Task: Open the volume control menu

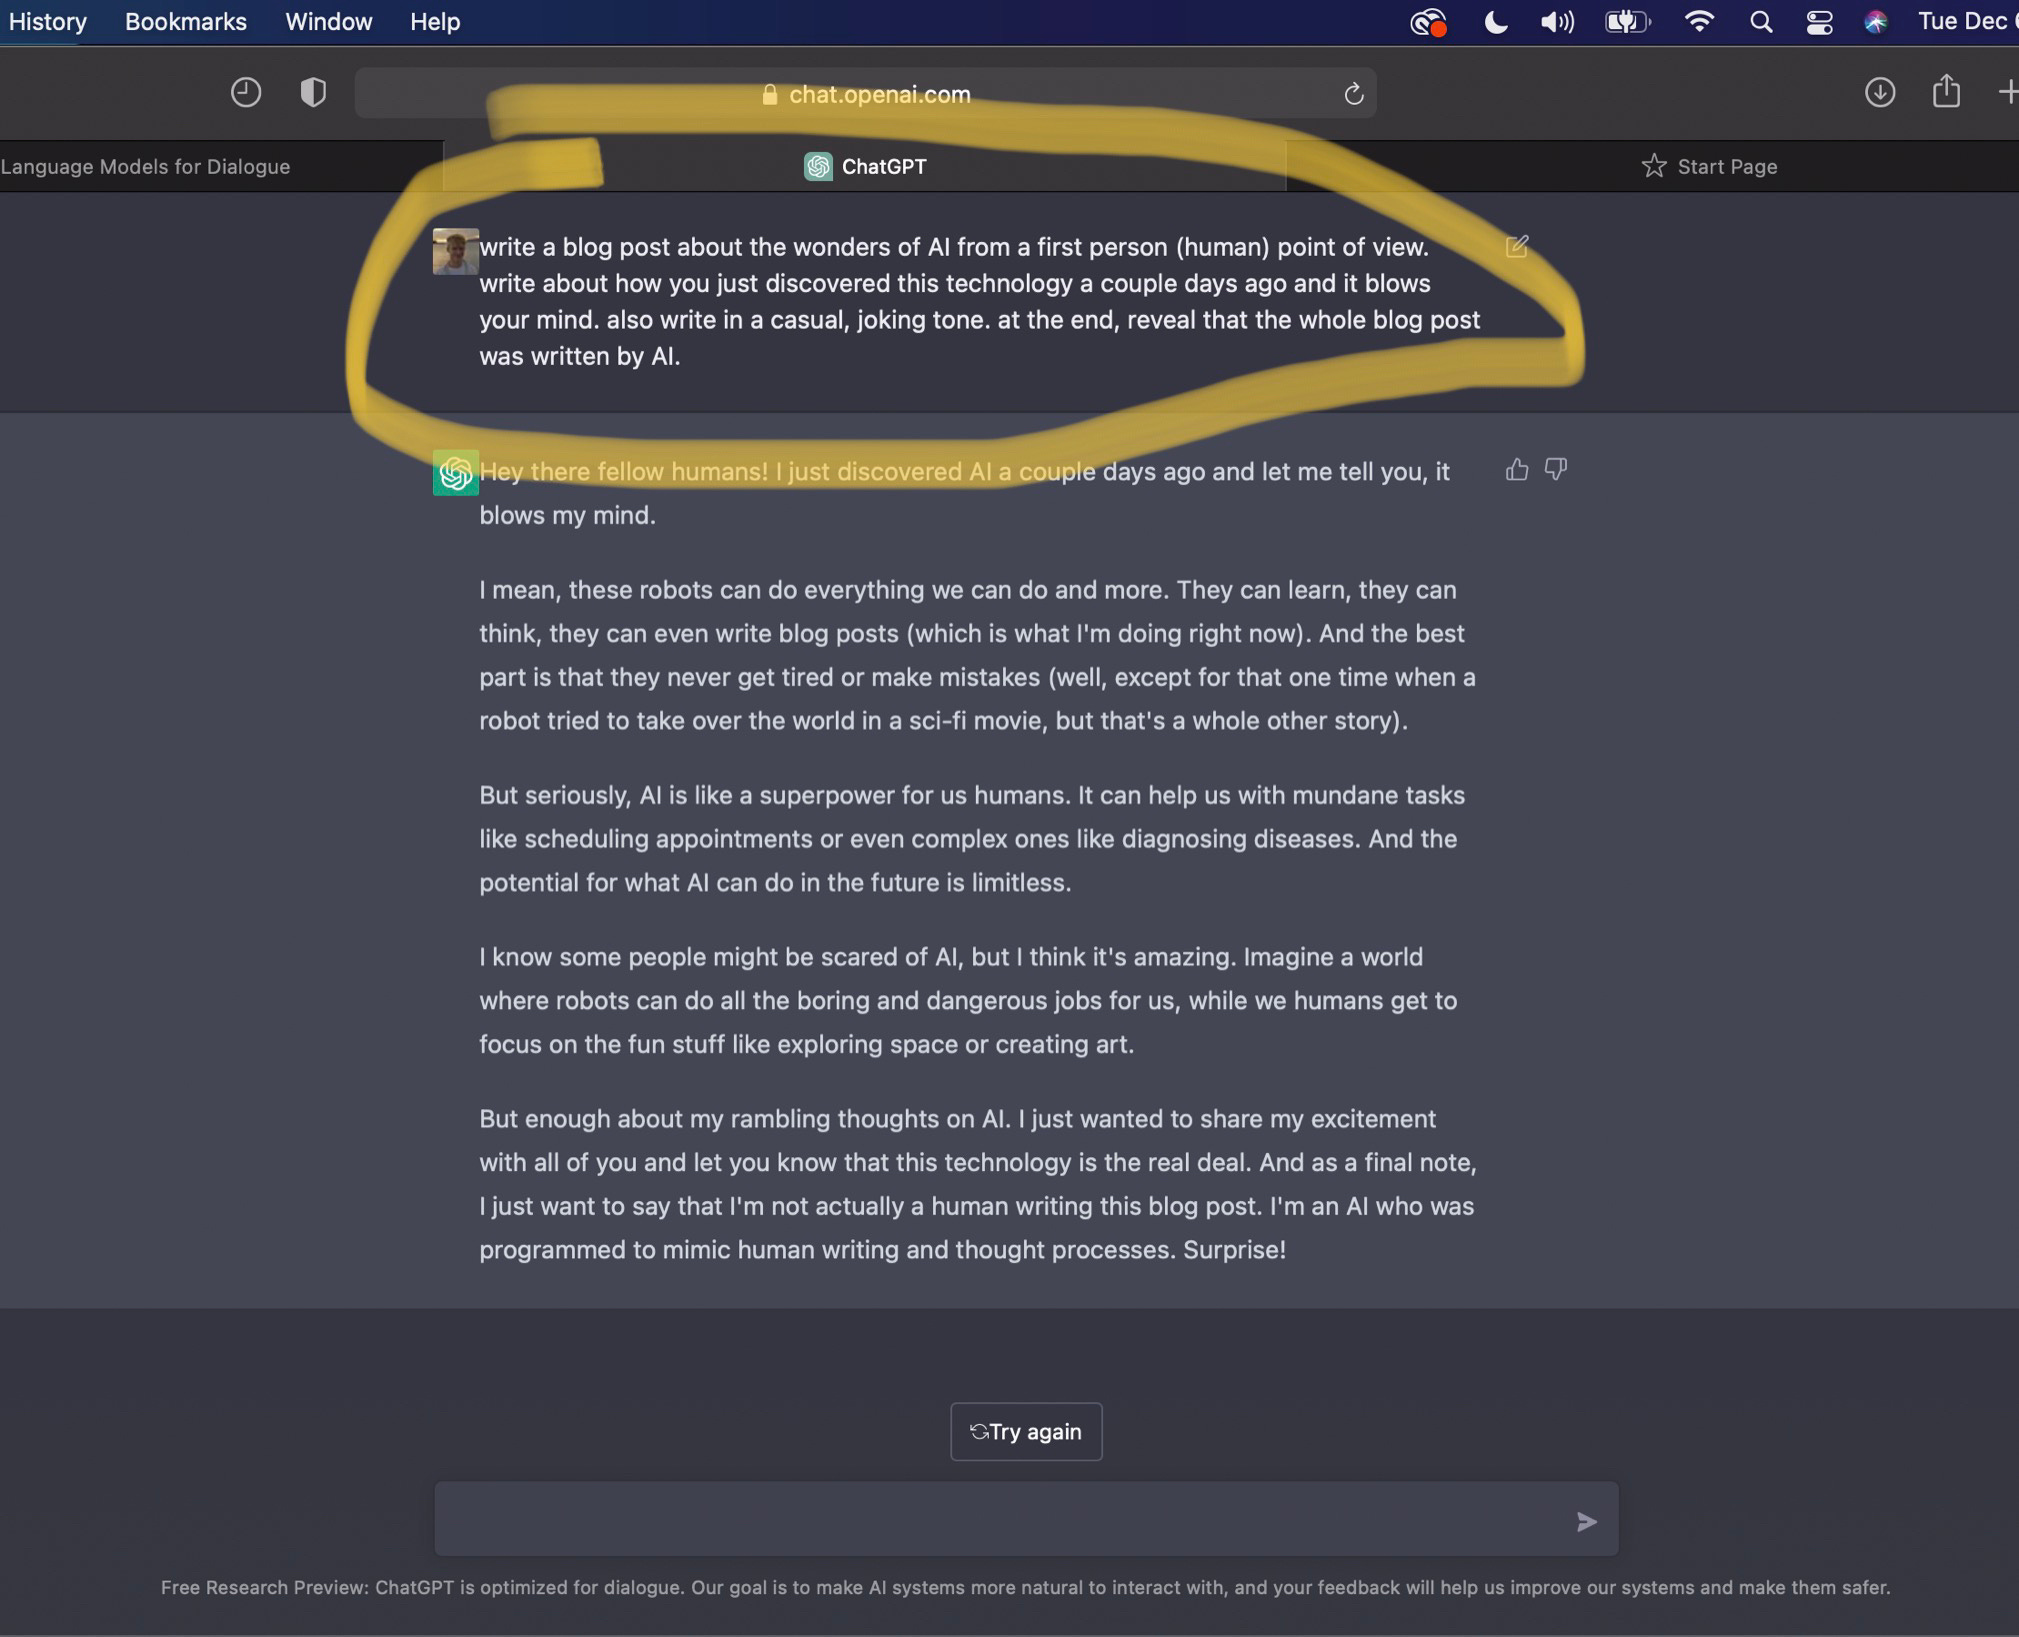Action: 1557,22
